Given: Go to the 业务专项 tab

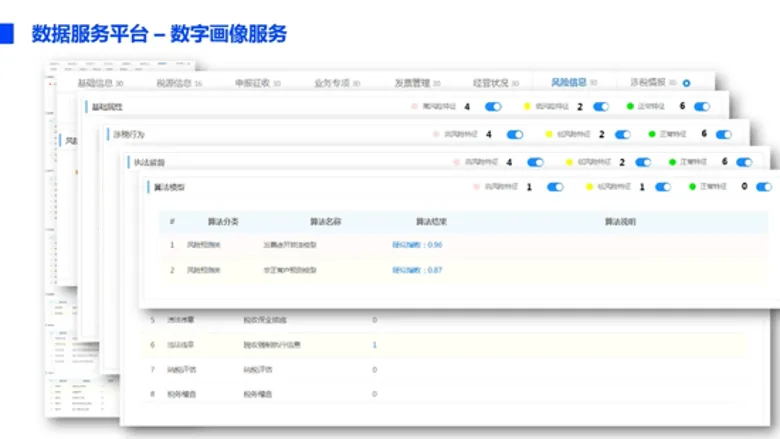Looking at the screenshot, I should [x=337, y=83].
